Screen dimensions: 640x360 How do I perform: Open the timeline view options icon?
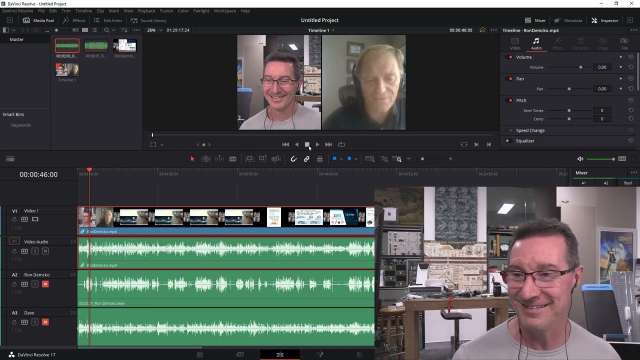point(10,159)
